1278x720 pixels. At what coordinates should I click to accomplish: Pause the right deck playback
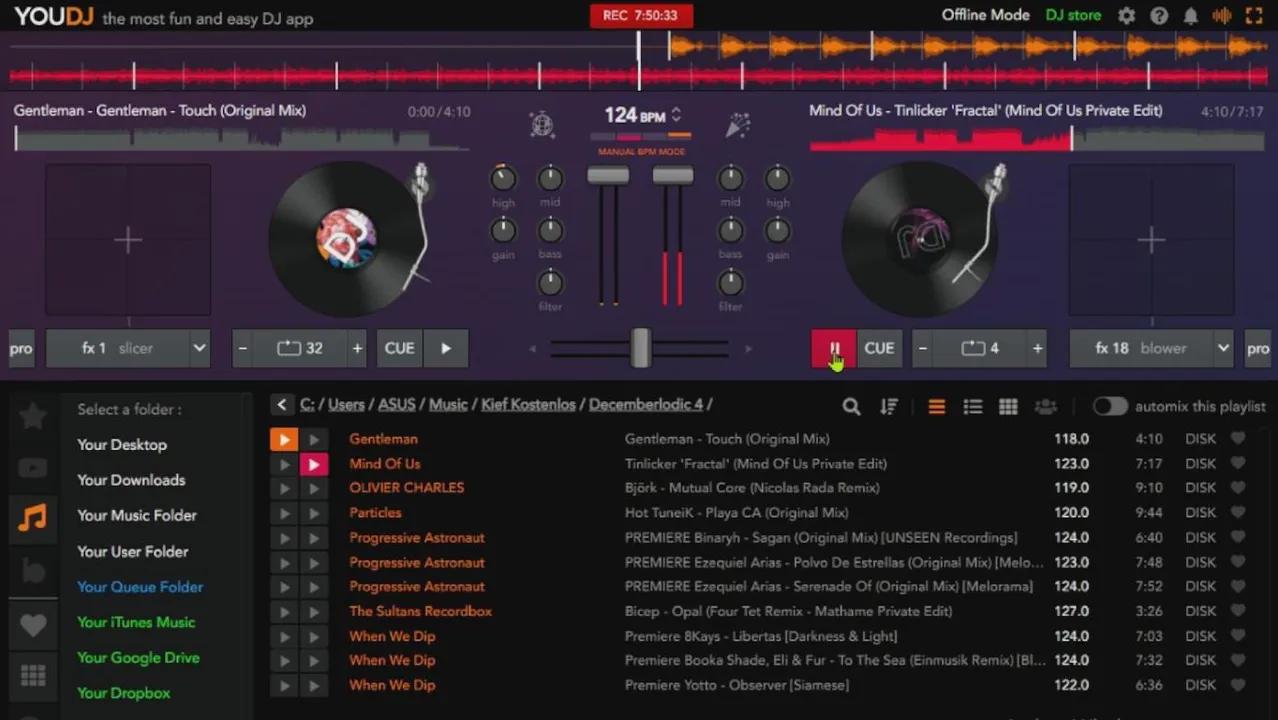[x=834, y=348]
